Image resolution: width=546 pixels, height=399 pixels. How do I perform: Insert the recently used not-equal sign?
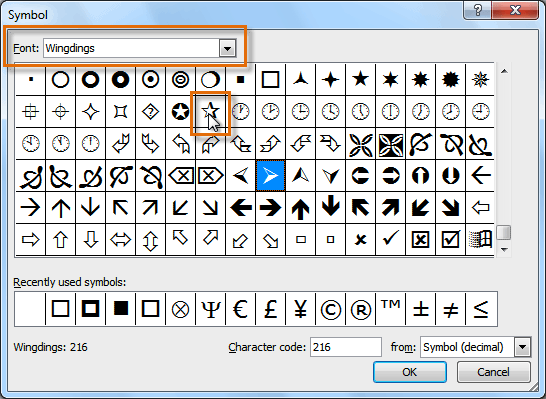pyautogui.click(x=450, y=310)
